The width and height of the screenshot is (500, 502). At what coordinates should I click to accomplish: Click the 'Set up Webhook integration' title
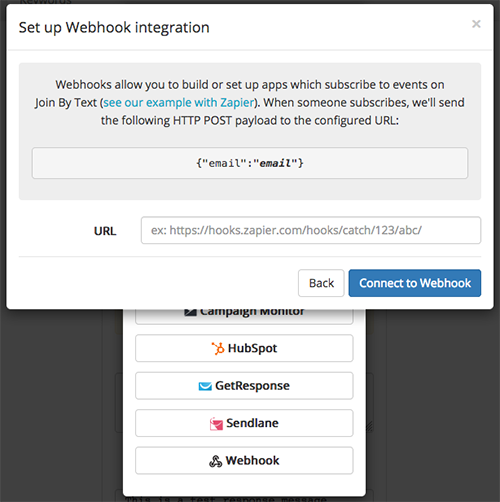(x=114, y=27)
